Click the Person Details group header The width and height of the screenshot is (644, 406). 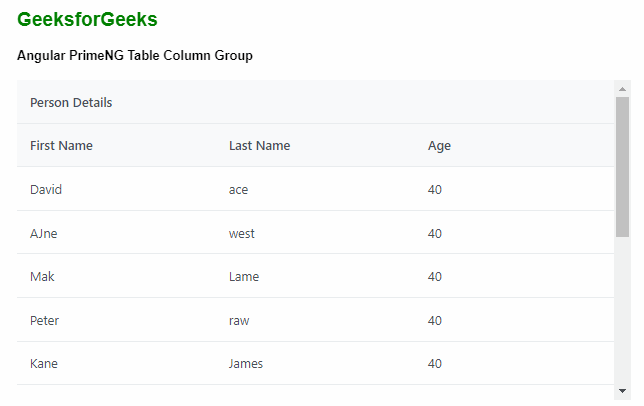pos(71,102)
